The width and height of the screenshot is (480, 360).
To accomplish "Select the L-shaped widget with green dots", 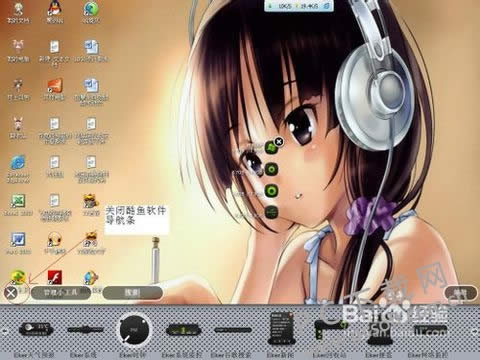I will pos(330,329).
